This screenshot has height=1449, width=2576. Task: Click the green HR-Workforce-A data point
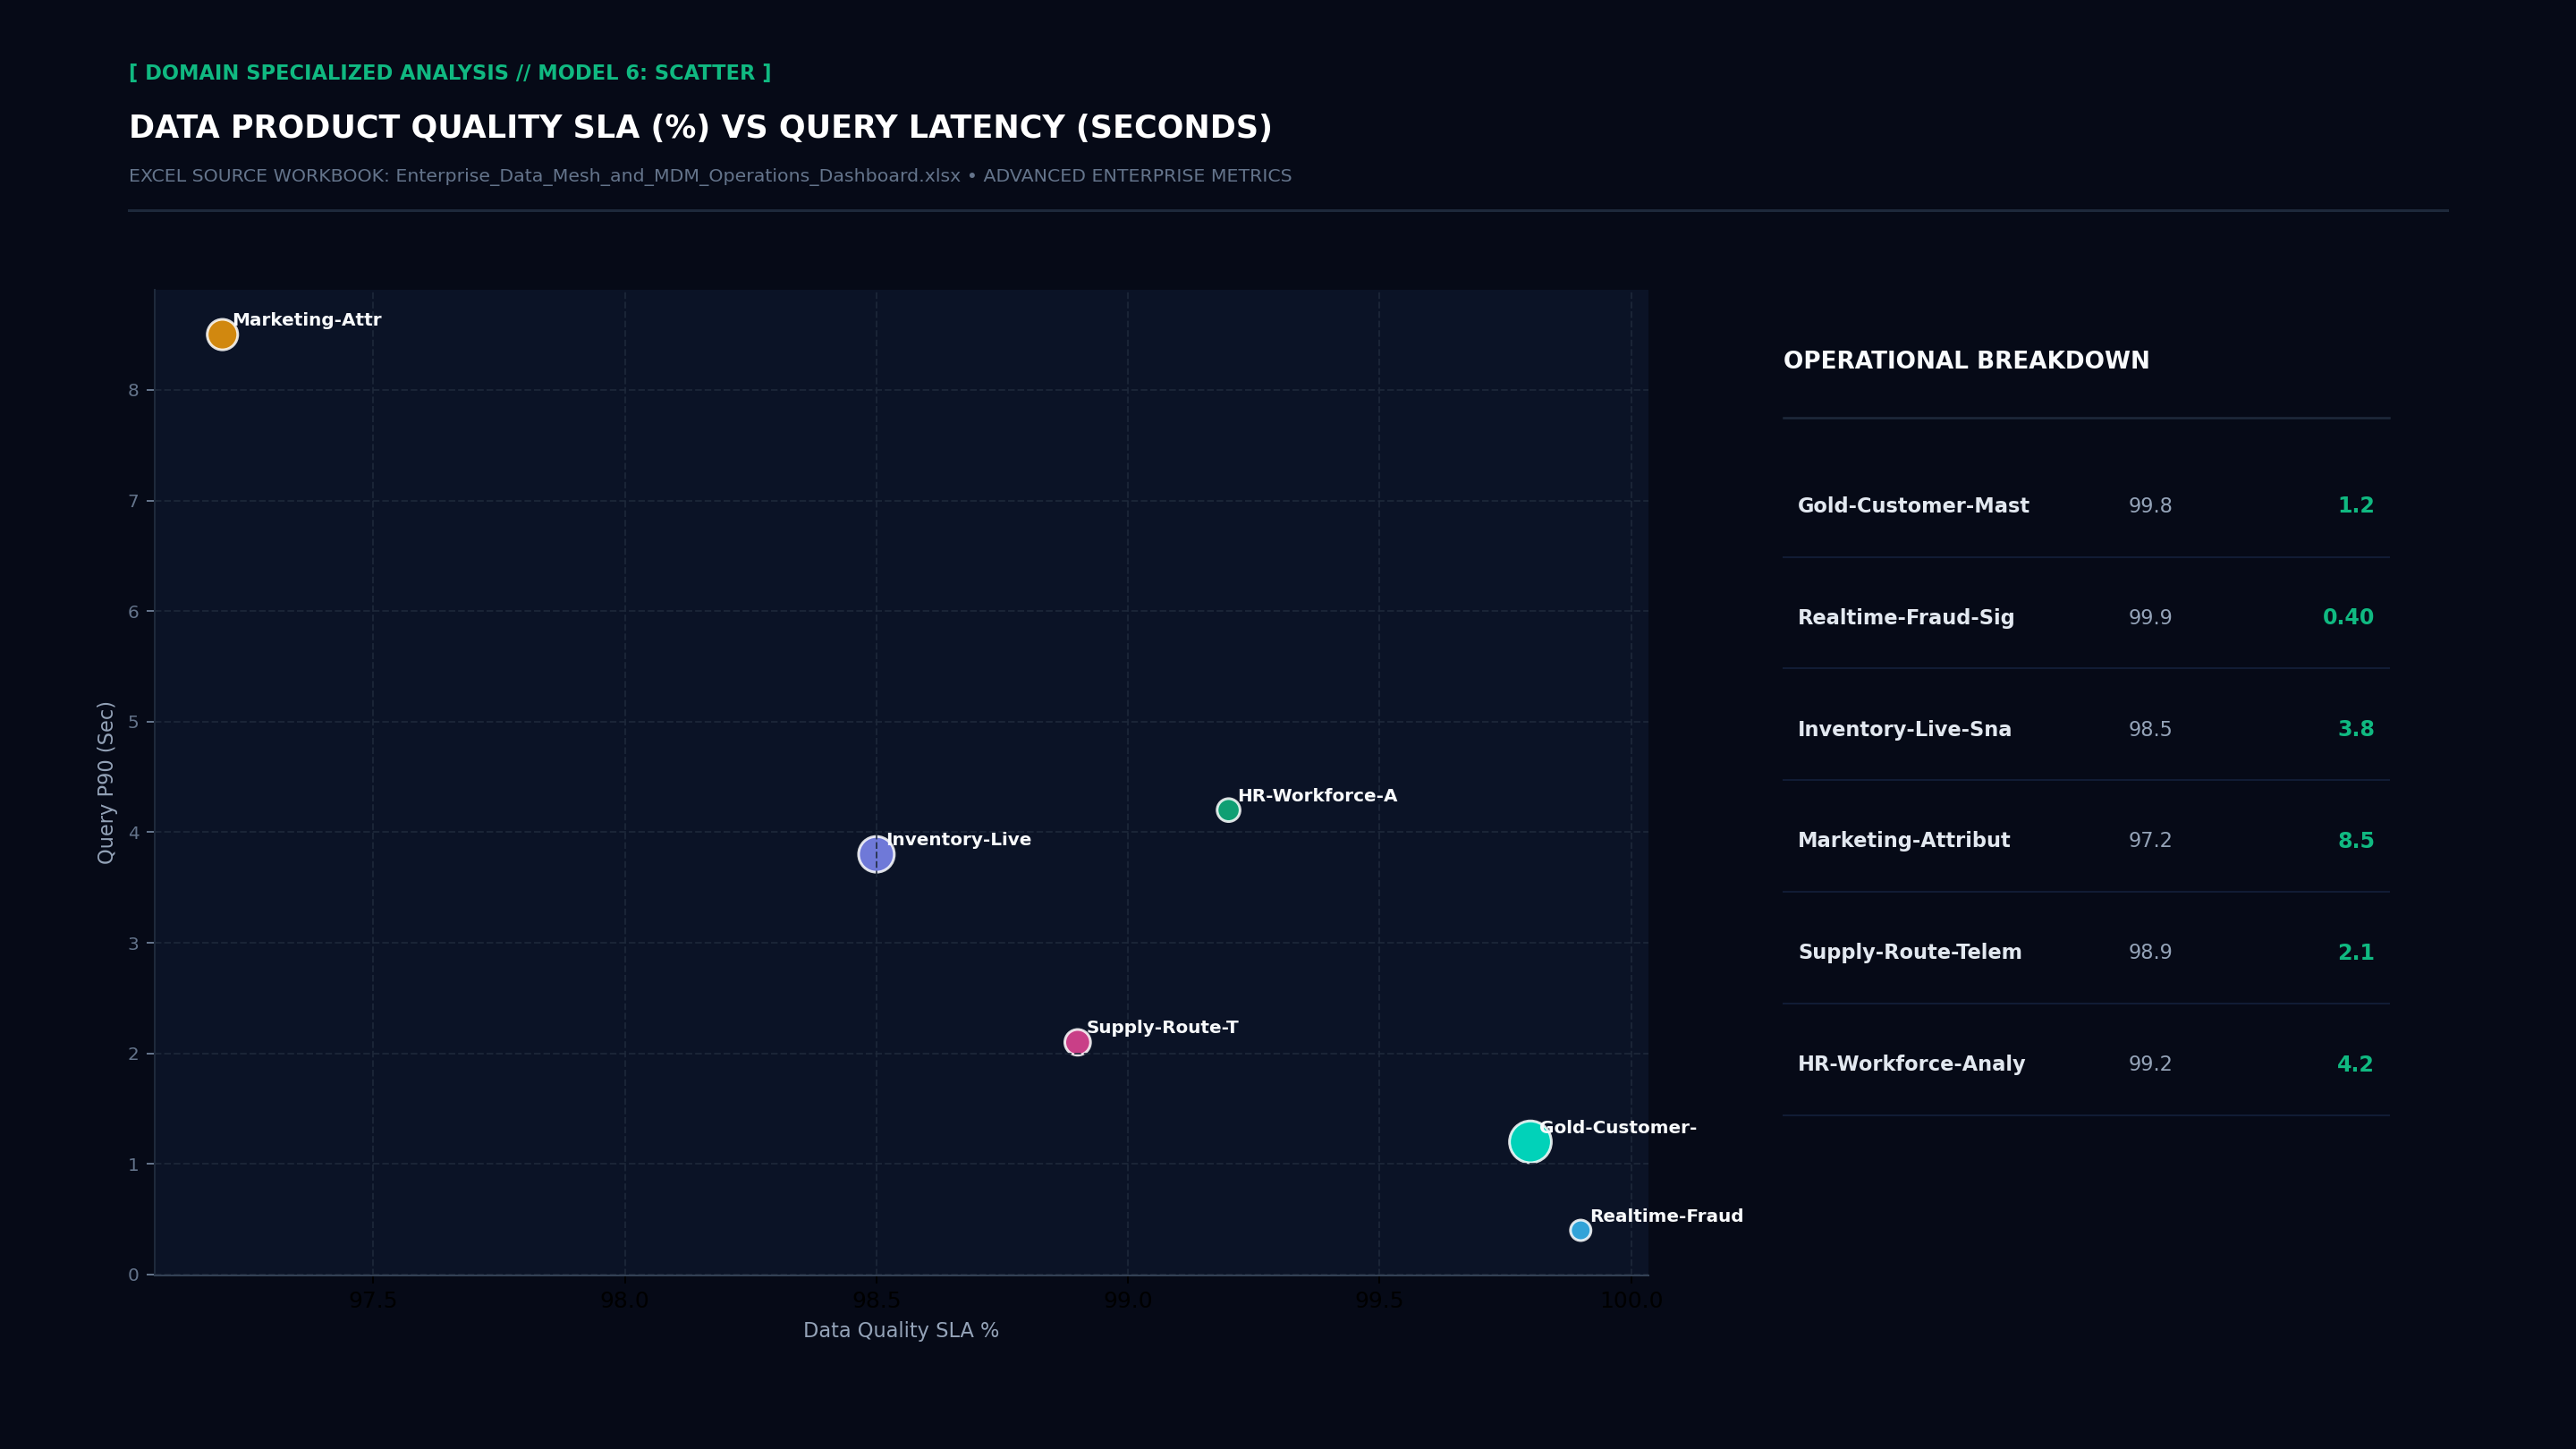pyautogui.click(x=1228, y=810)
